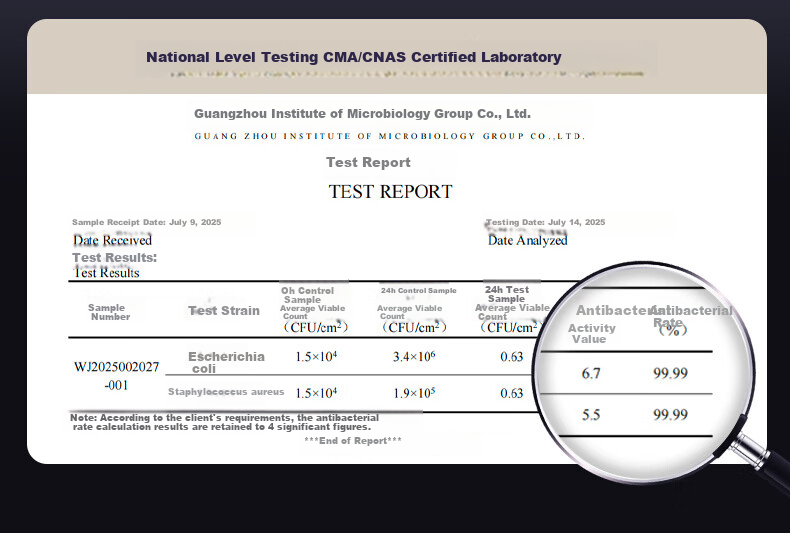
Task: Select 'Guangzhou Institute of Microbiology Group Co., Ltd.' text
Action: 362,114
